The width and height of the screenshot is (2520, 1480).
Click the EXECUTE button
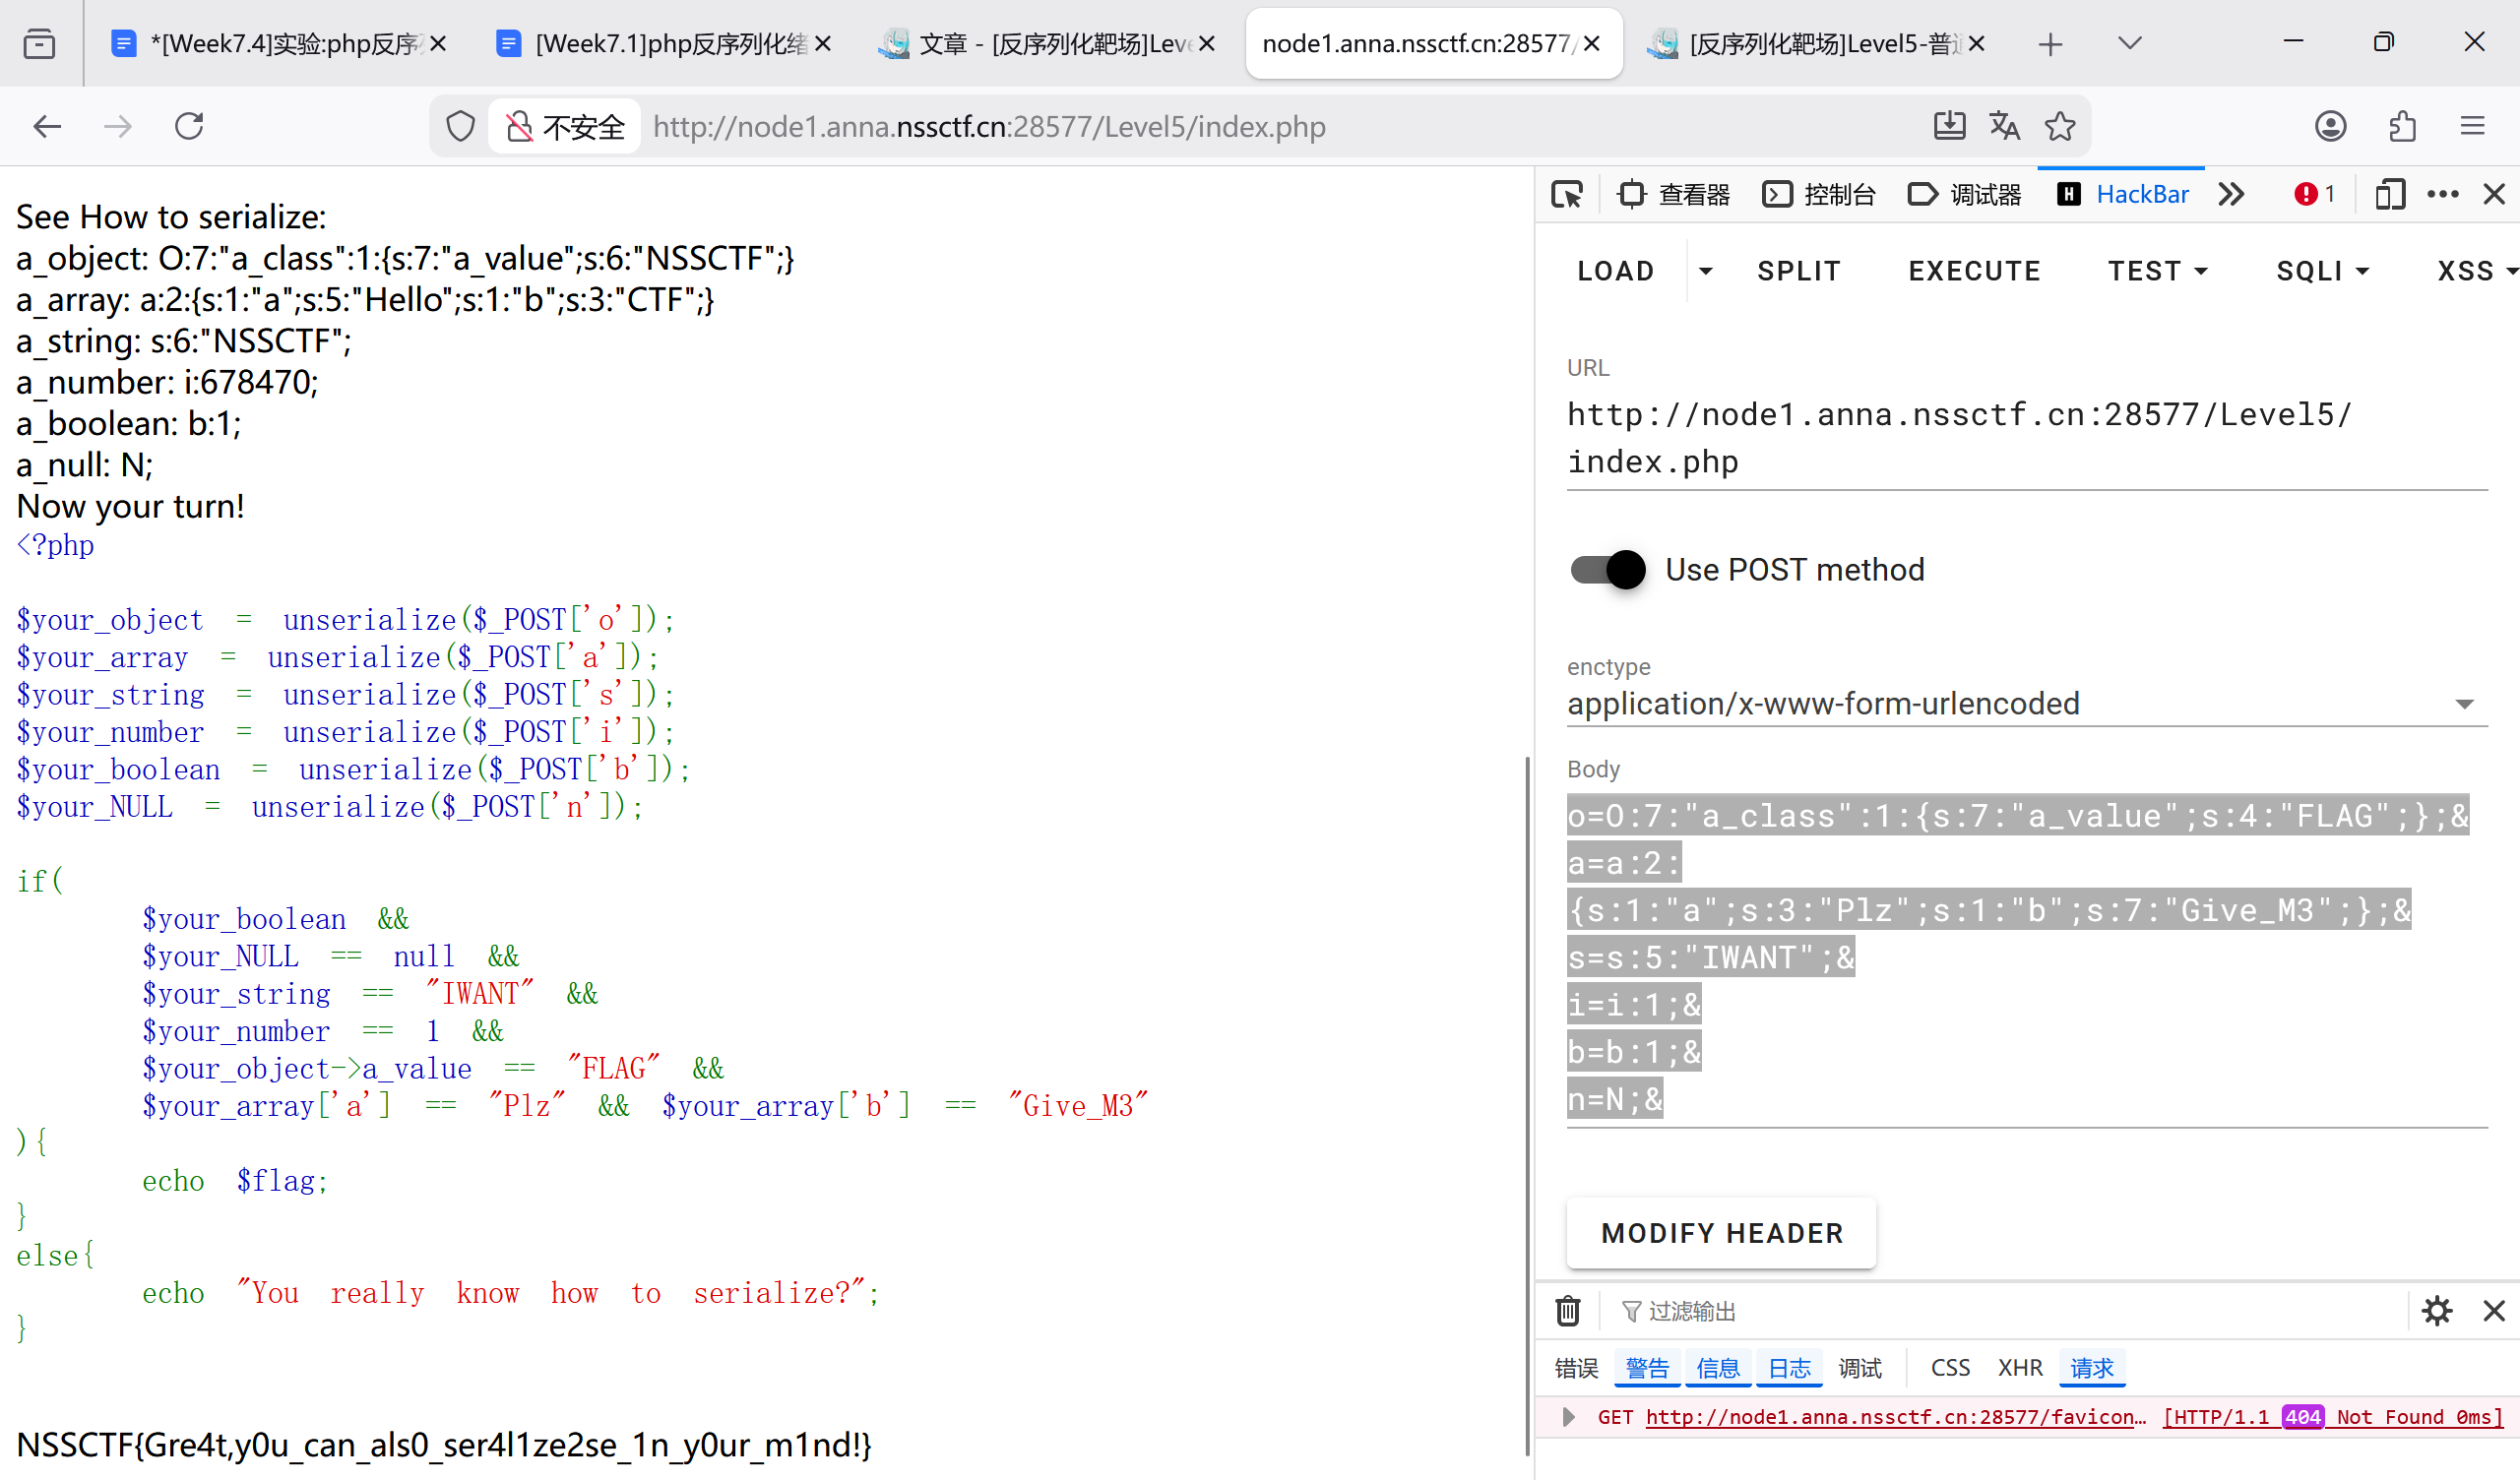pyautogui.click(x=1973, y=271)
